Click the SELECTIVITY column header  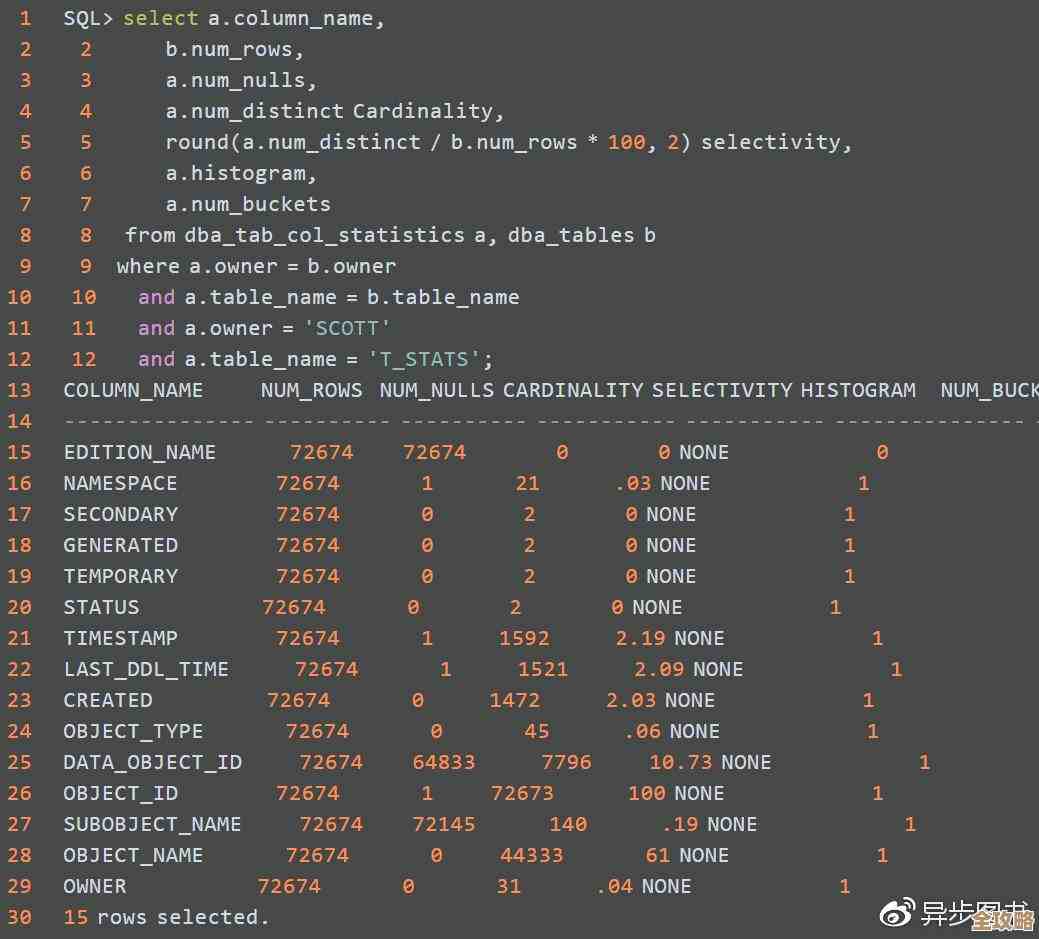click(x=722, y=390)
